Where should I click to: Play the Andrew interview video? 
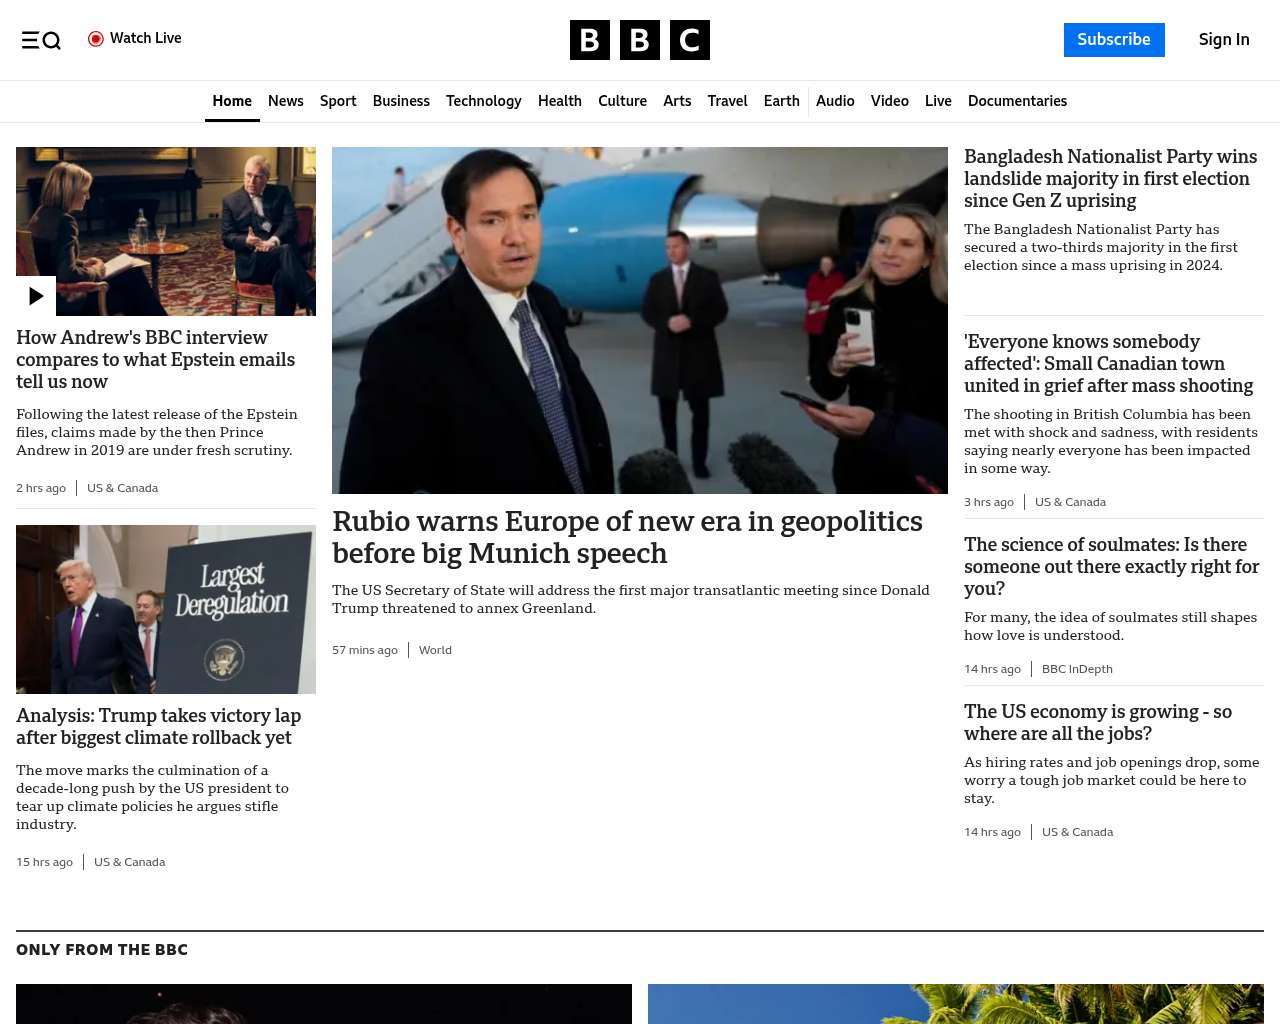[x=36, y=296]
